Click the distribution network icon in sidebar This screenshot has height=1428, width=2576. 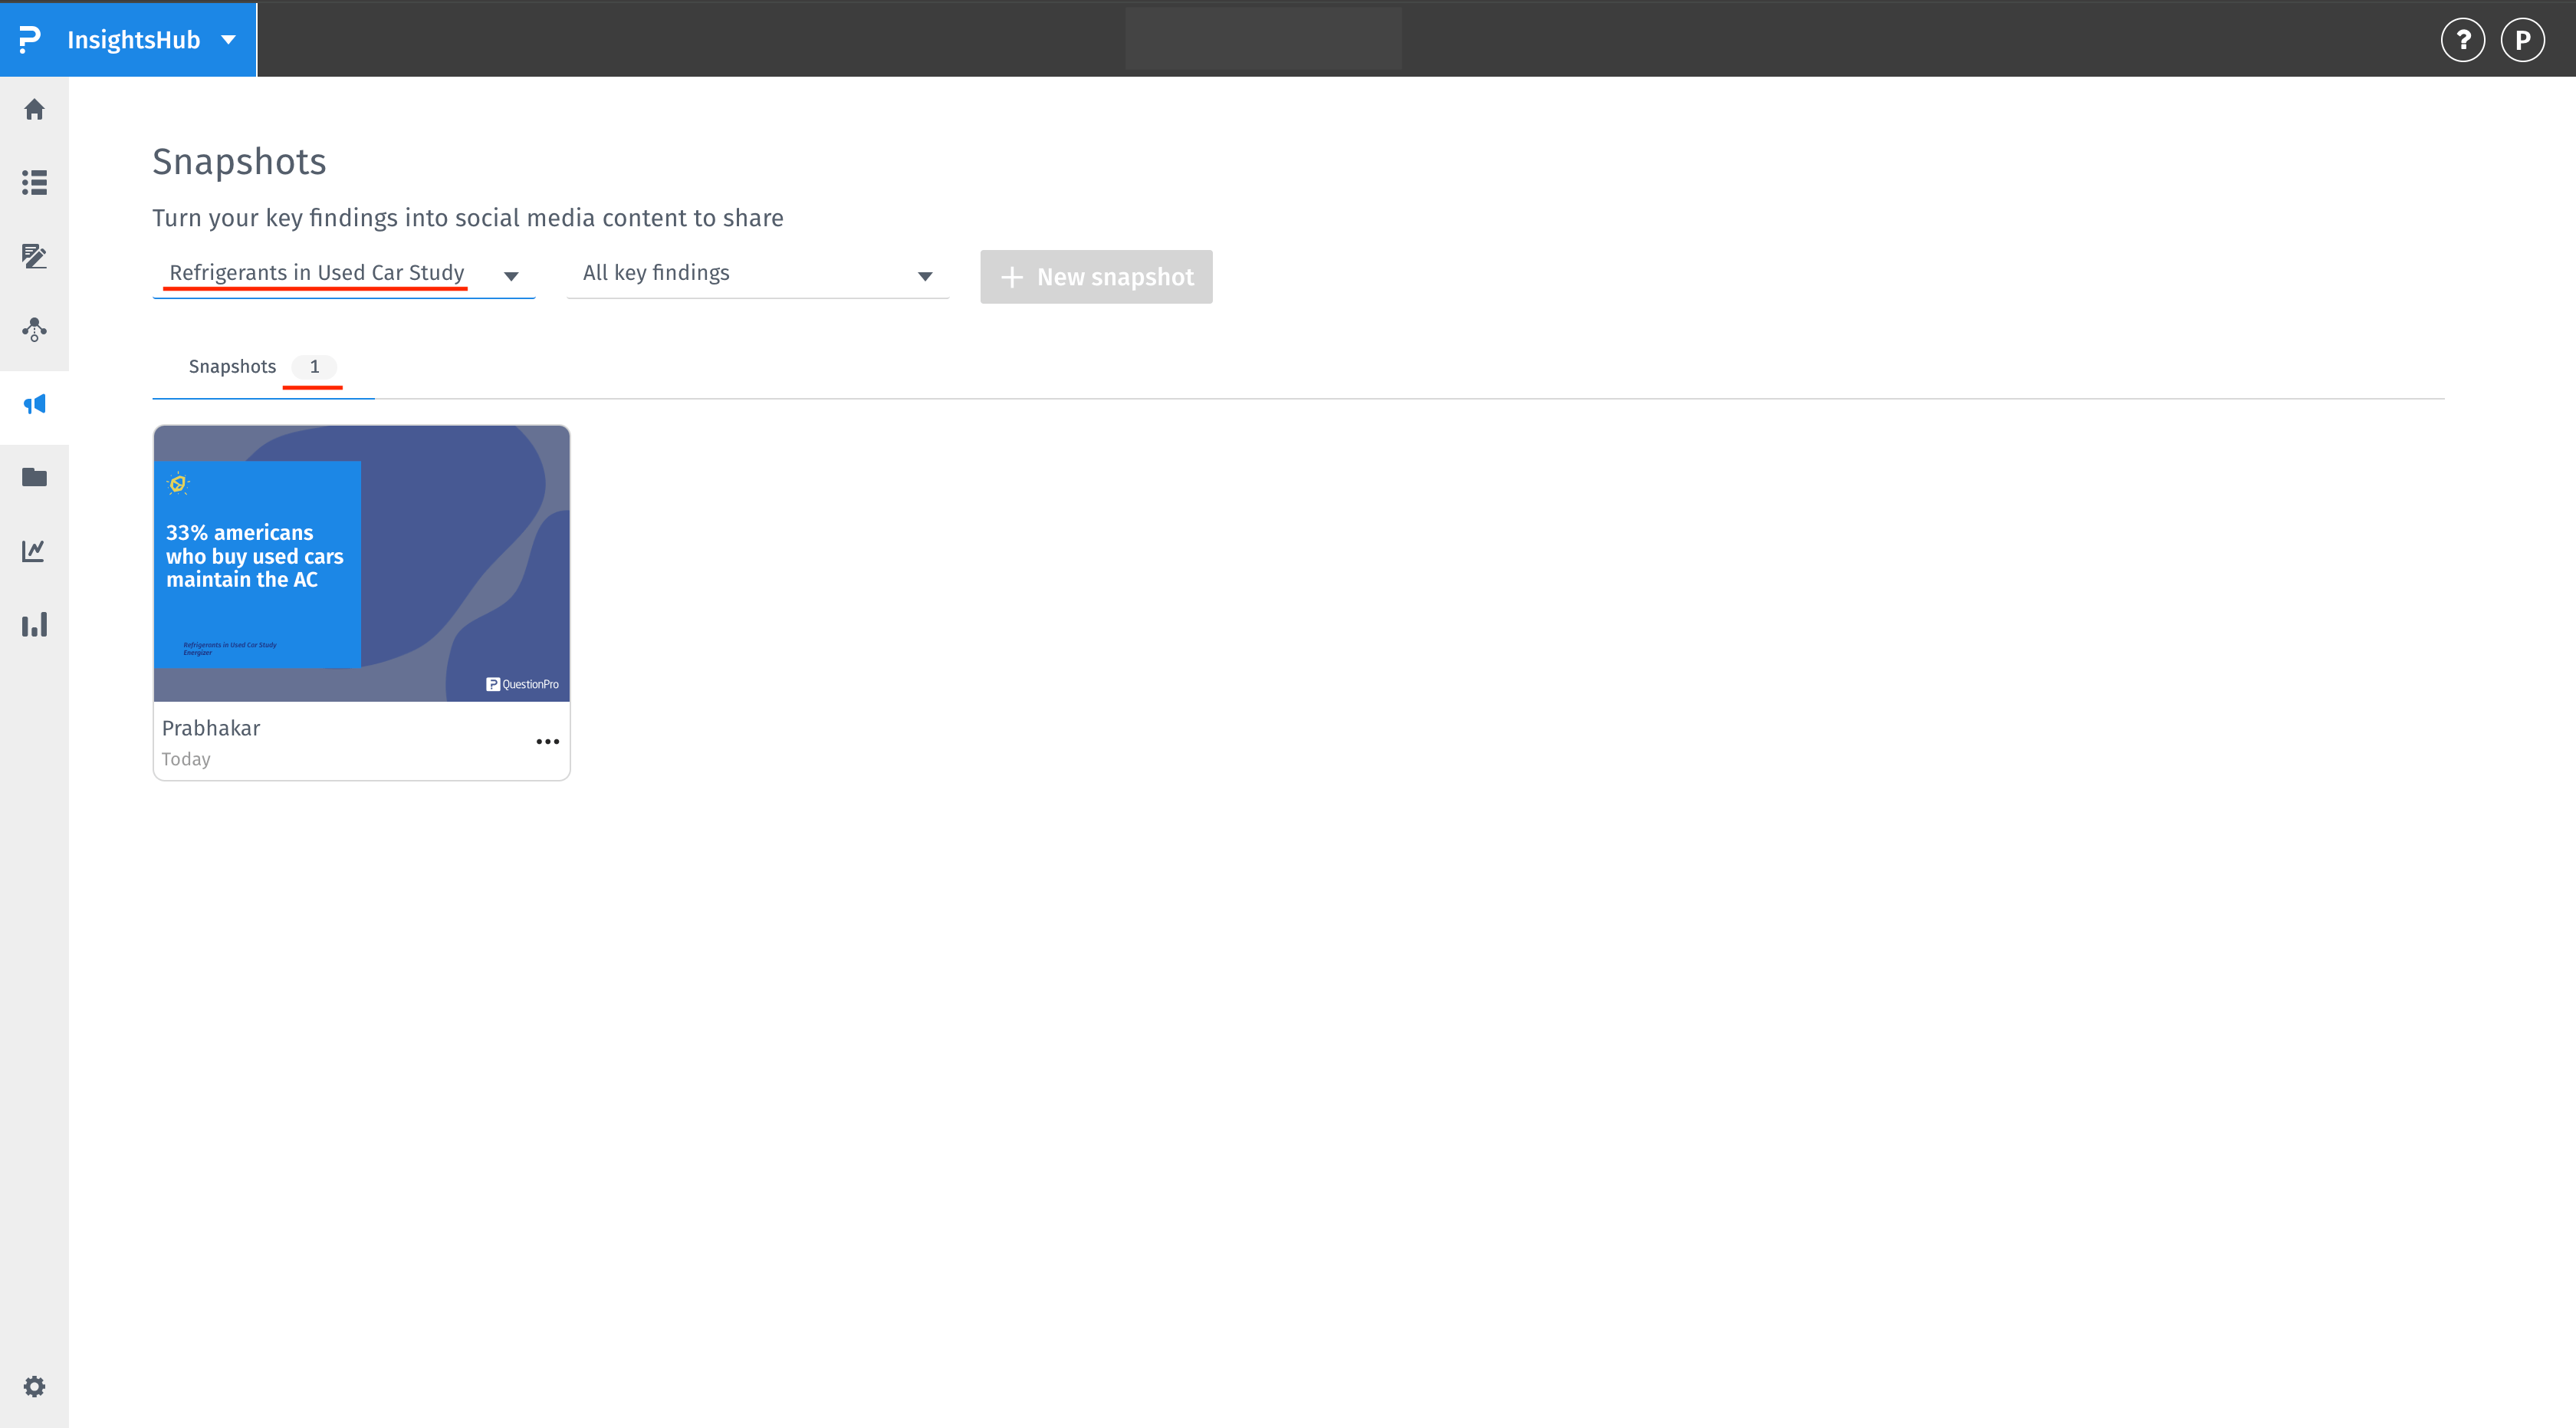pos(35,330)
